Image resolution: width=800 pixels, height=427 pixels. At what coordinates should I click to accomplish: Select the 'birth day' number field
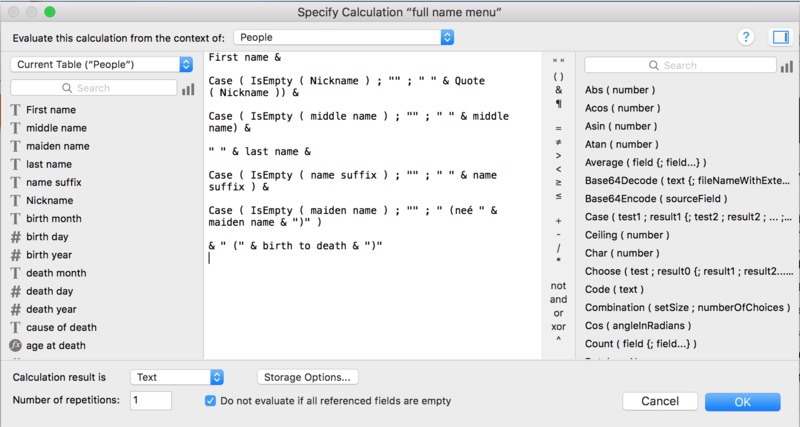(x=47, y=237)
